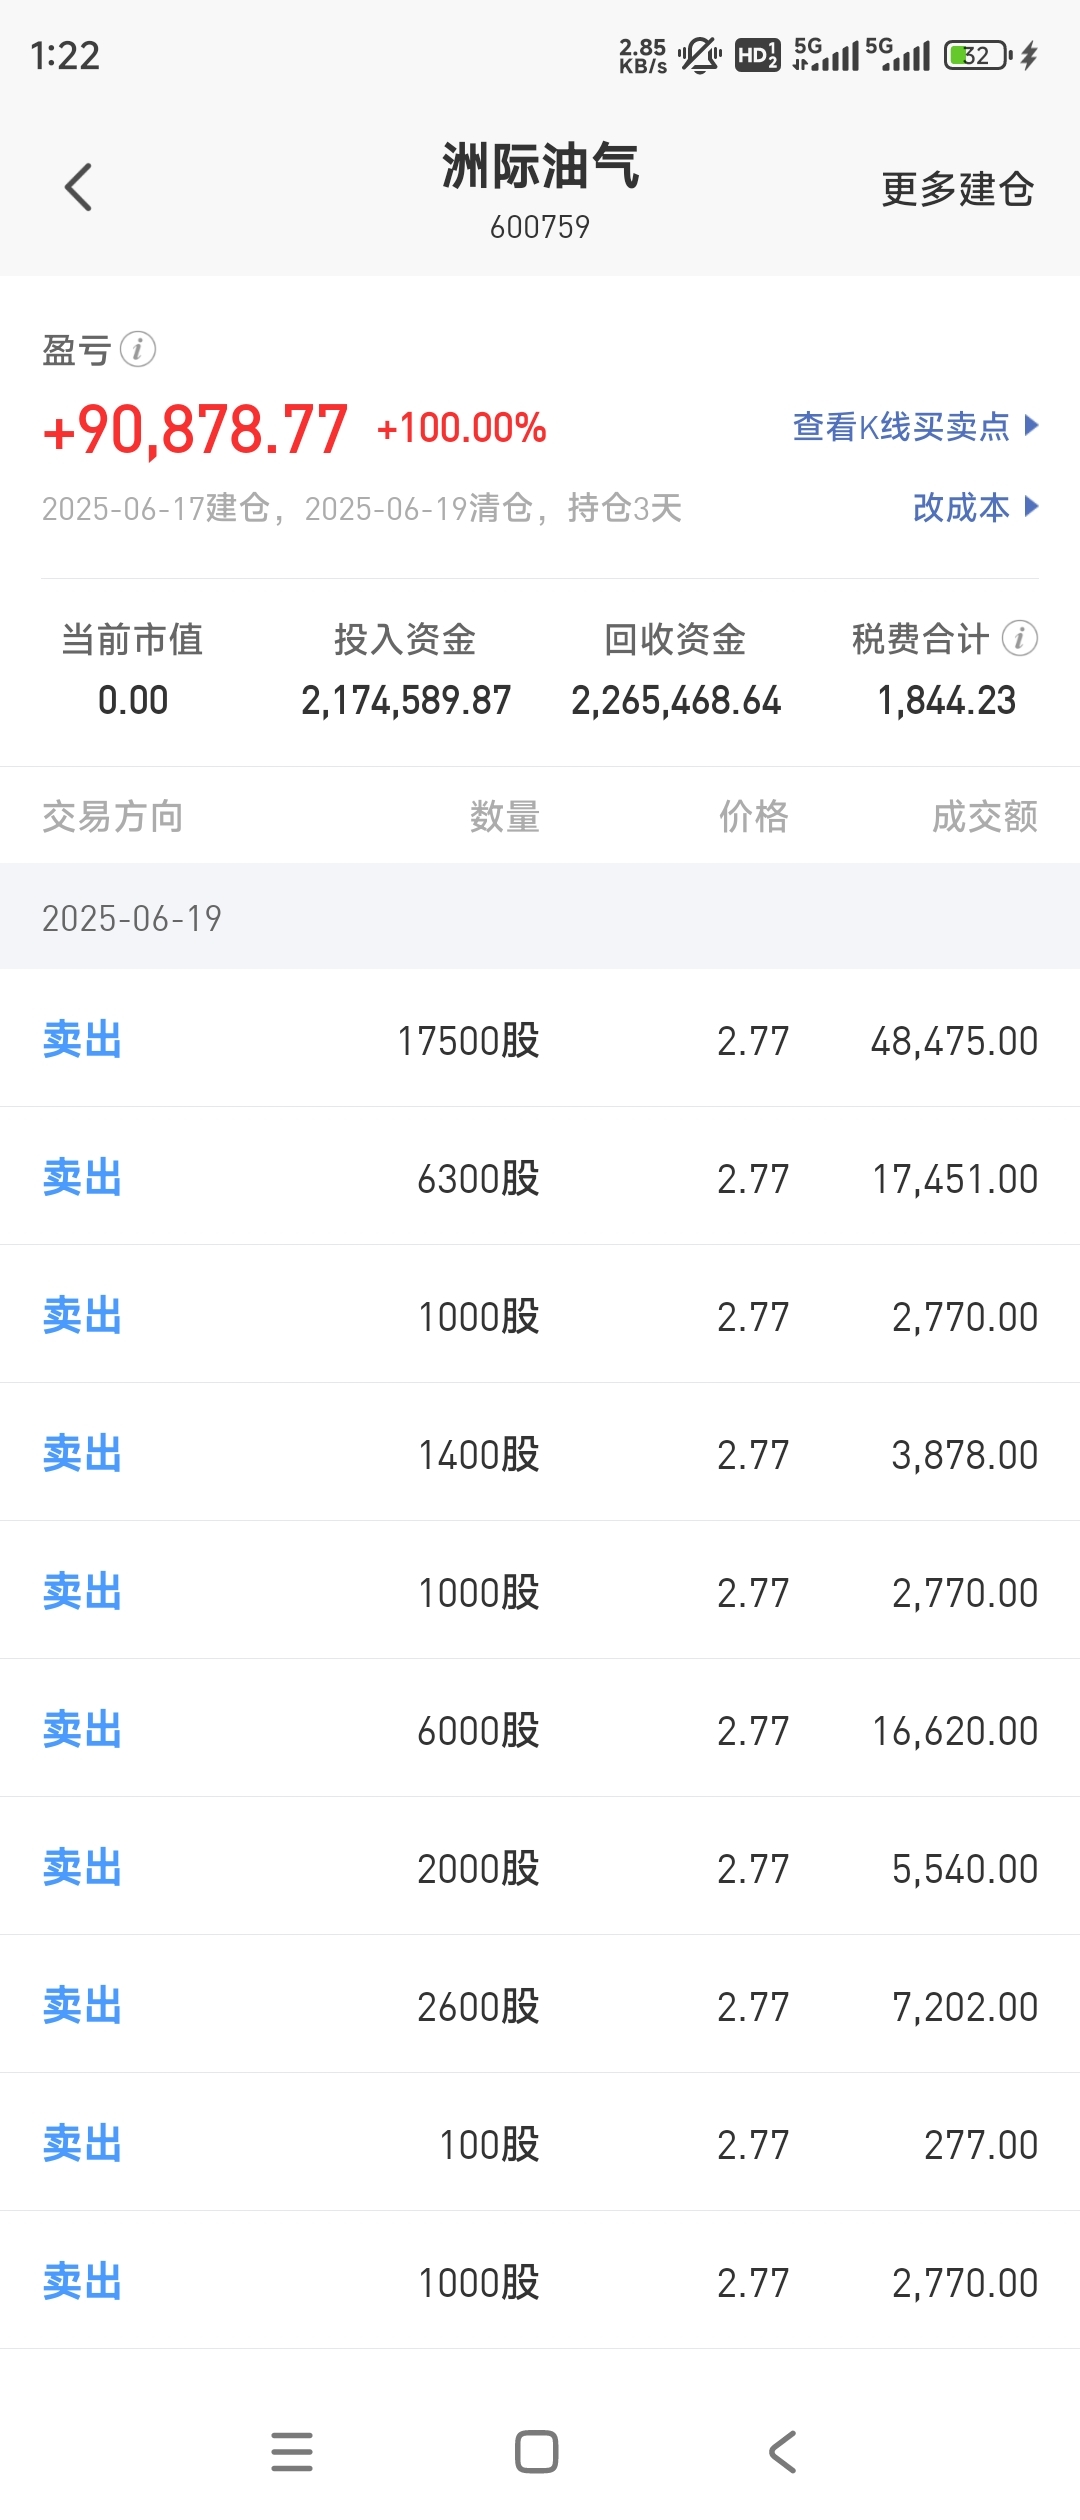
Task: Tap battery indicator in status bar
Action: pyautogui.click(x=978, y=55)
